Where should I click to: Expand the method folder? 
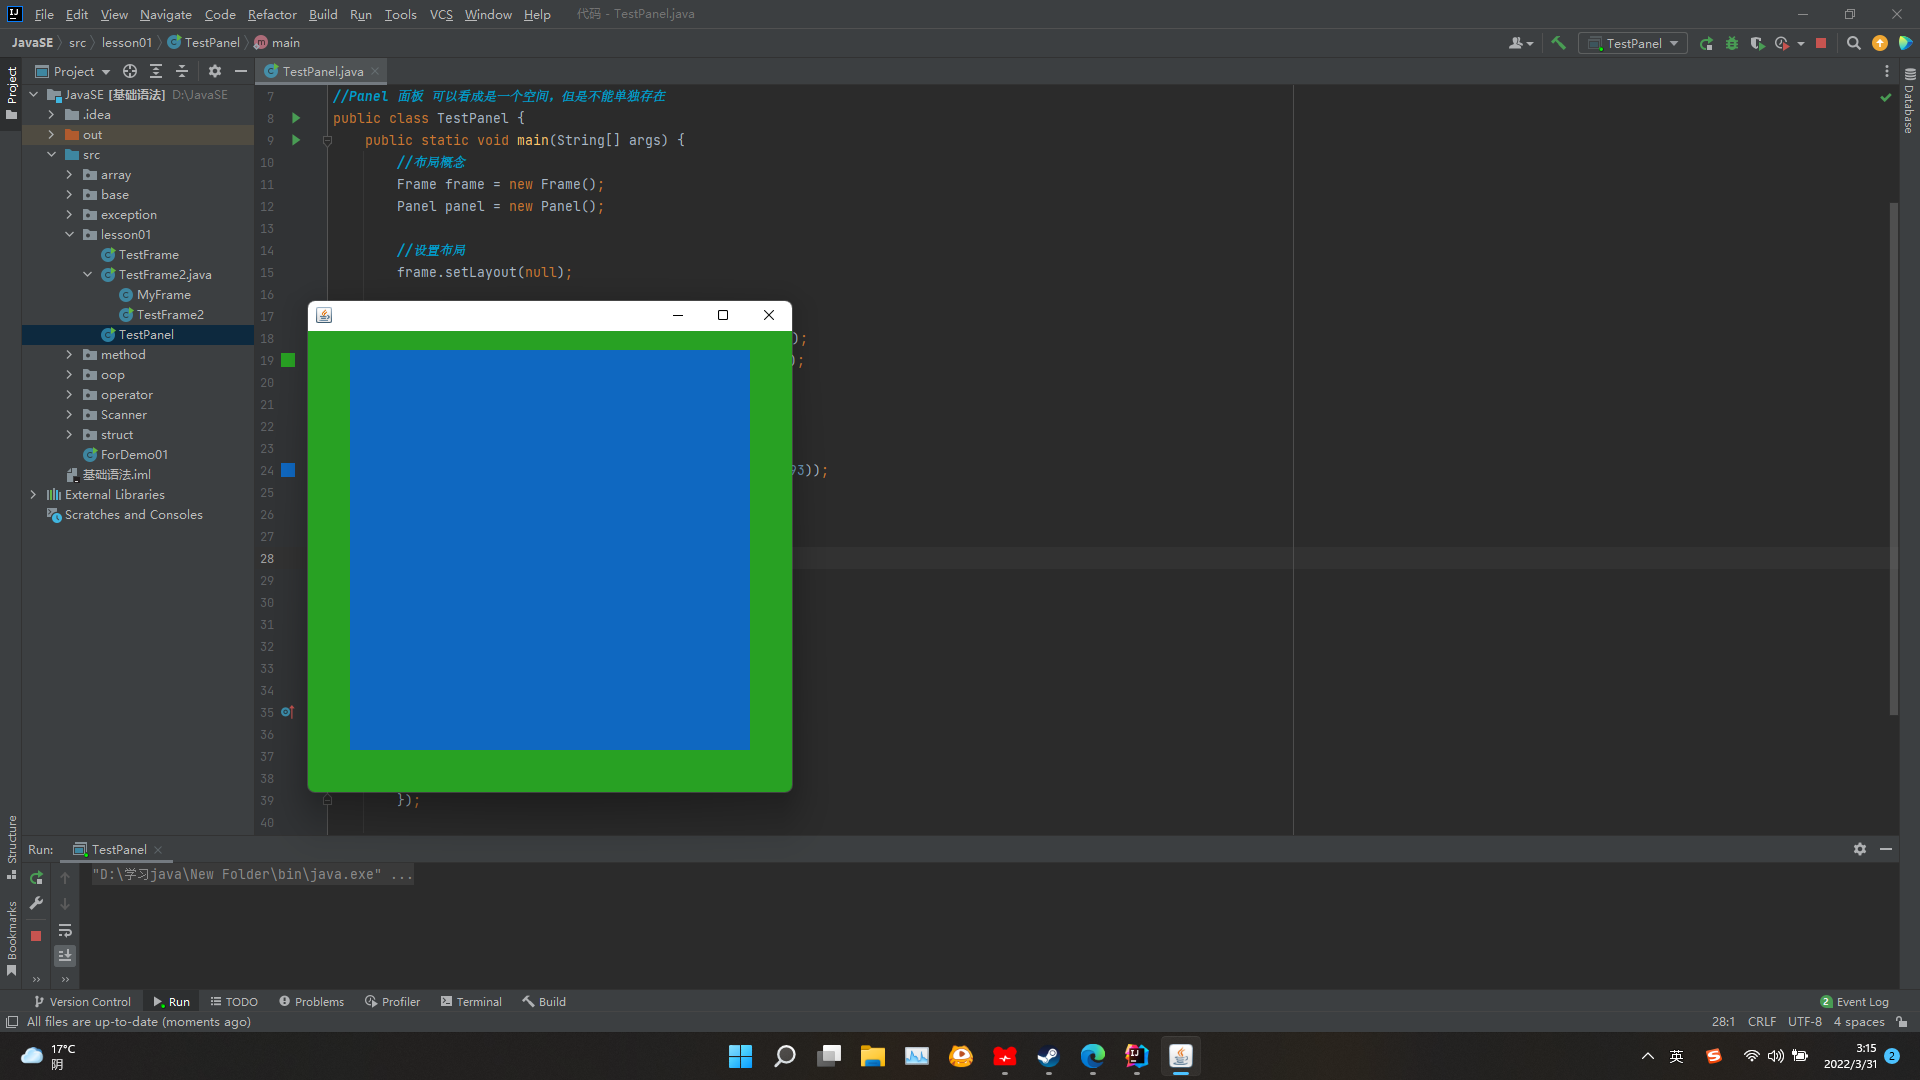point(69,355)
